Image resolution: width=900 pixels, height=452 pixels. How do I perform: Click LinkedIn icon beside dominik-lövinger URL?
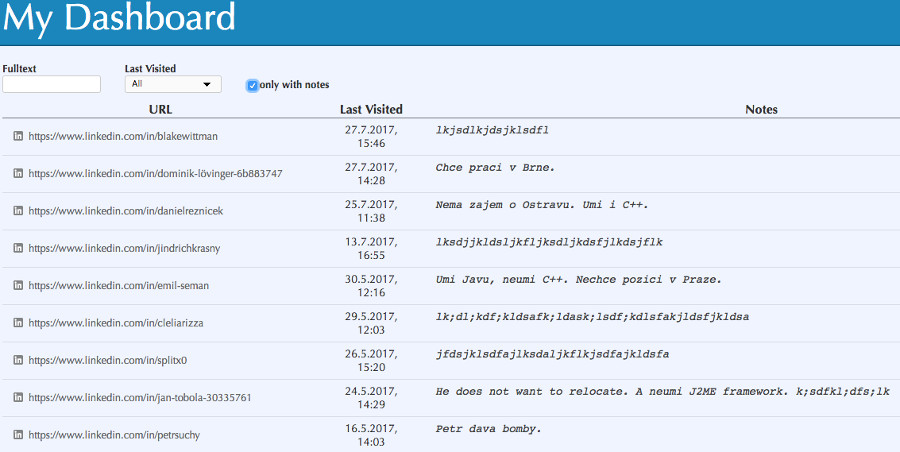[x=18, y=173]
